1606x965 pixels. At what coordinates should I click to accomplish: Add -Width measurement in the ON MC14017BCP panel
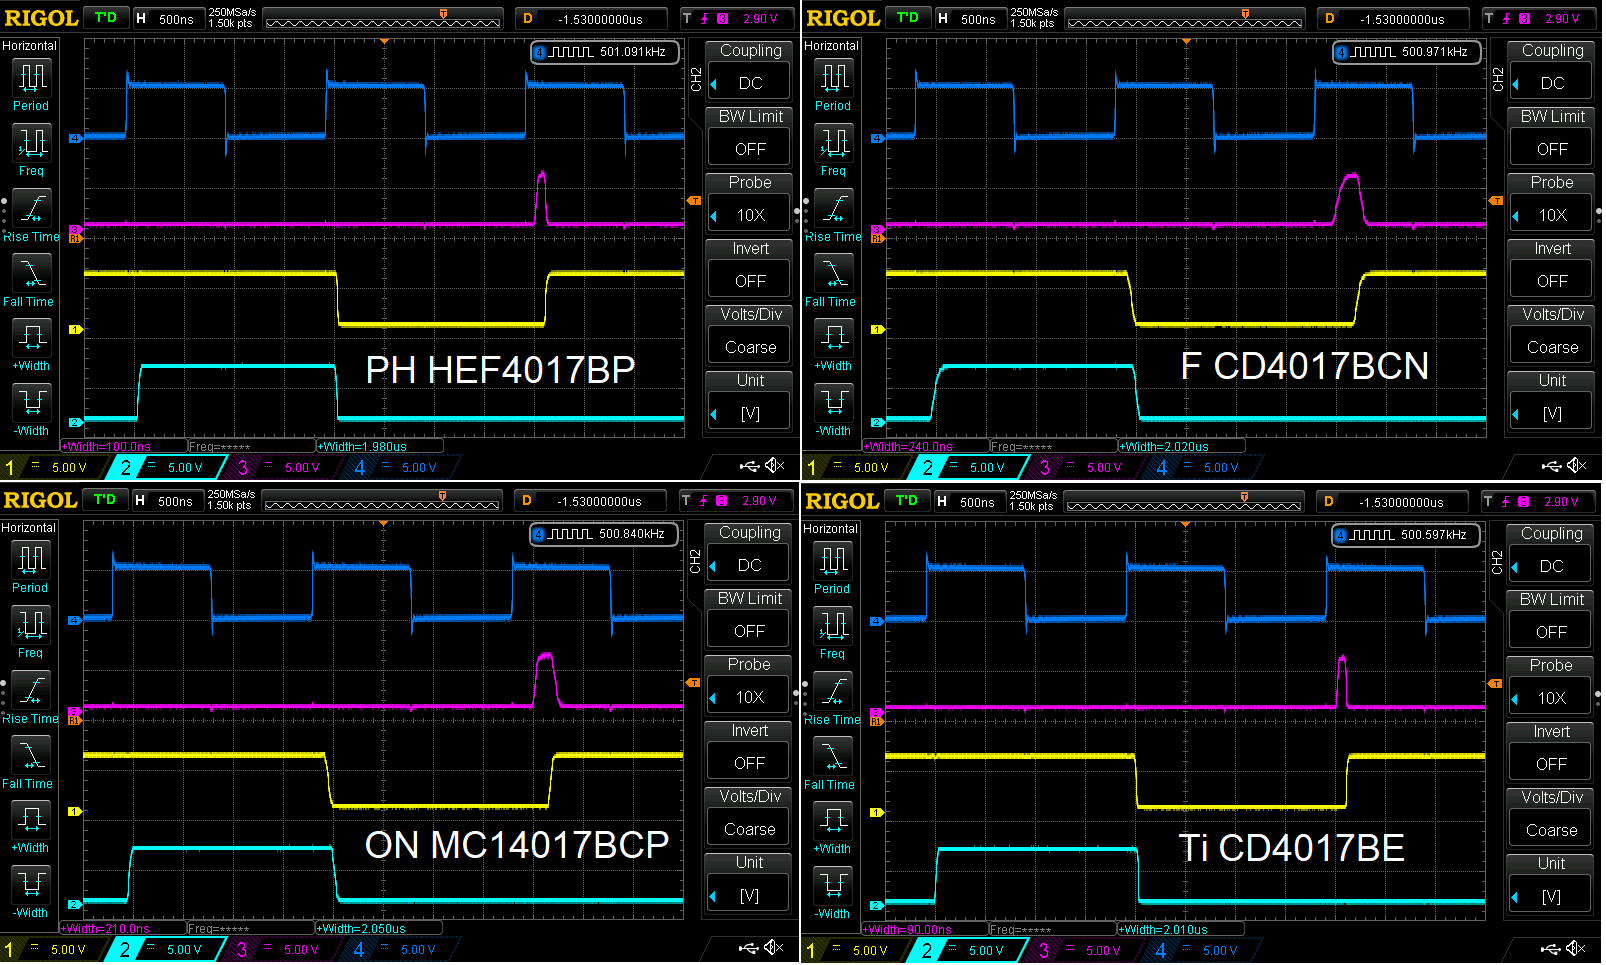point(31,893)
